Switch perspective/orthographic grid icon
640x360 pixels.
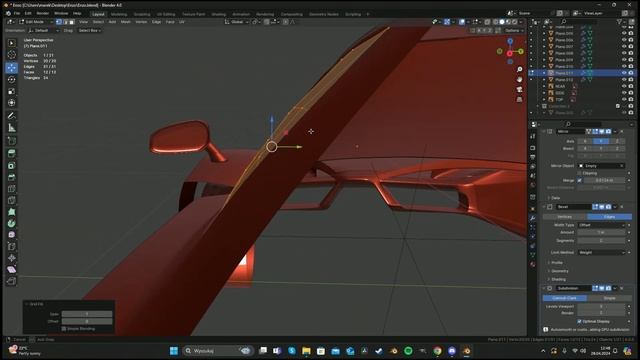pyautogui.click(x=519, y=99)
